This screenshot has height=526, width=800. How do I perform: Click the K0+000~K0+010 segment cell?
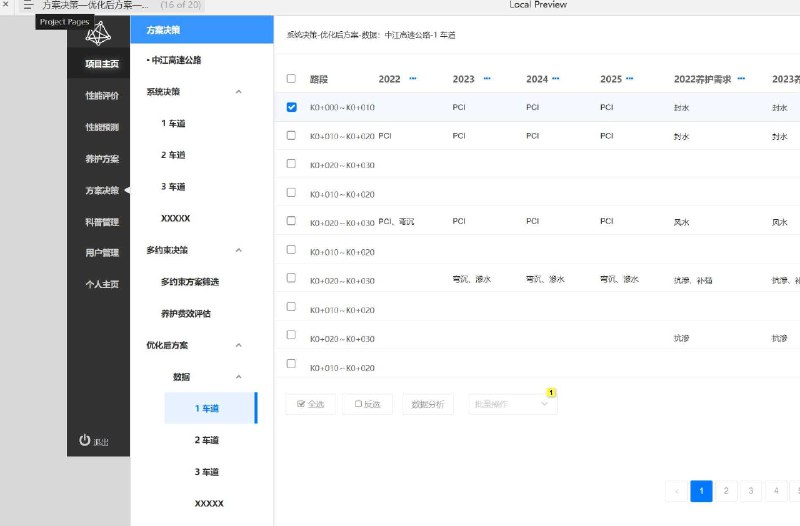click(342, 108)
